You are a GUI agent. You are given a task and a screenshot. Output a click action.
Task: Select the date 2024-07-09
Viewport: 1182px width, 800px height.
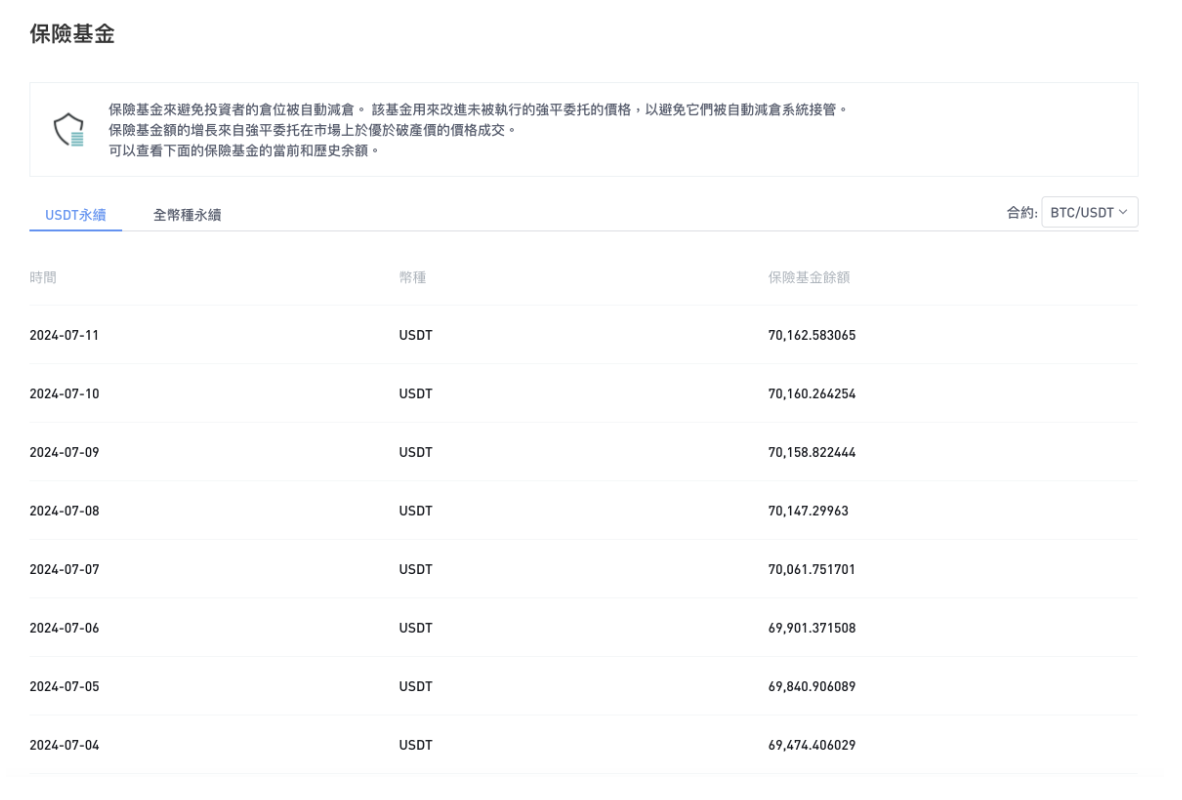[64, 452]
